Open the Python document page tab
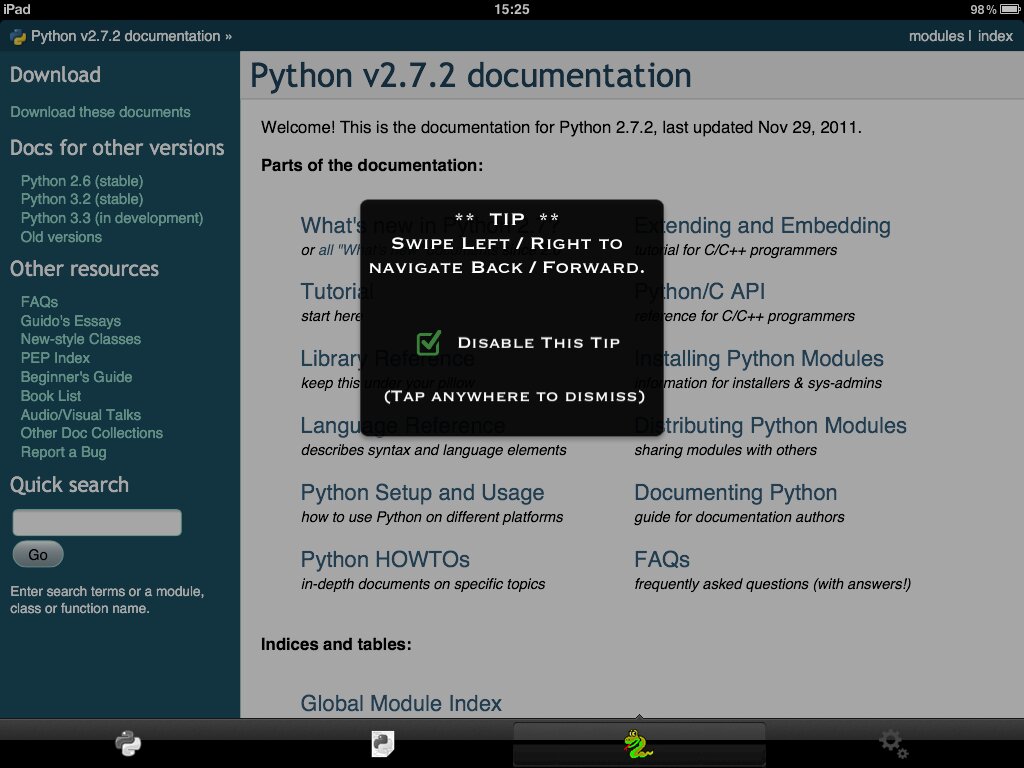 click(383, 743)
